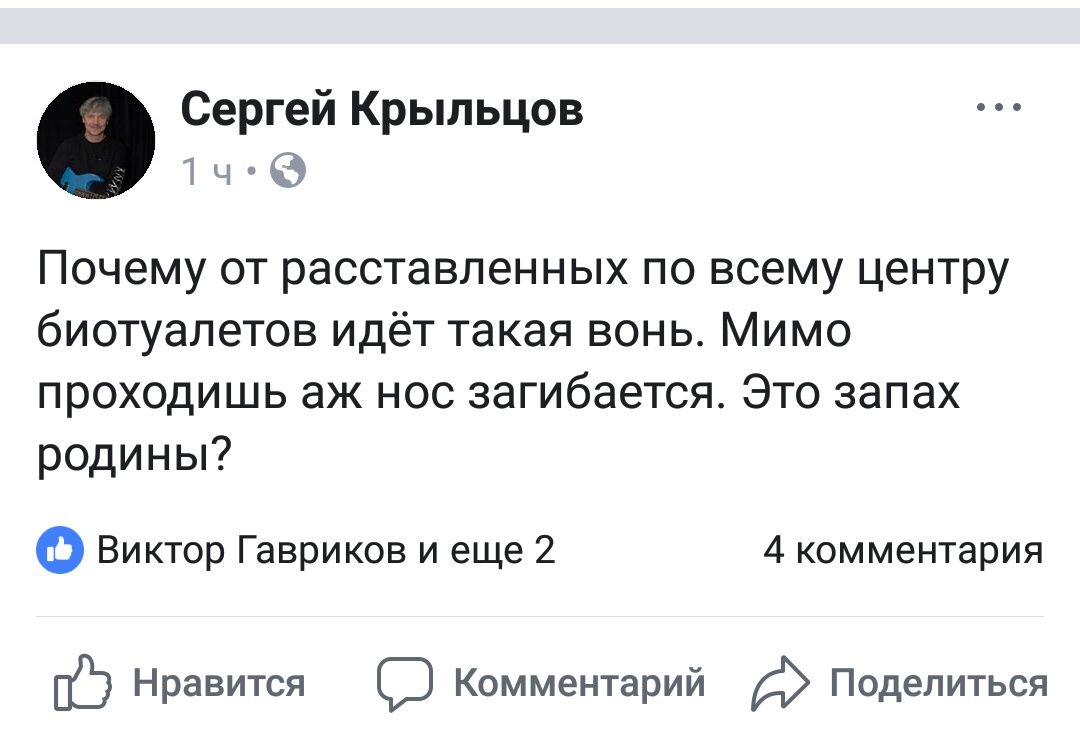Image resolution: width=1080 pixels, height=745 pixels.
Task: Open Сергей Крыльцов's profile picture
Action: click(x=96, y=140)
